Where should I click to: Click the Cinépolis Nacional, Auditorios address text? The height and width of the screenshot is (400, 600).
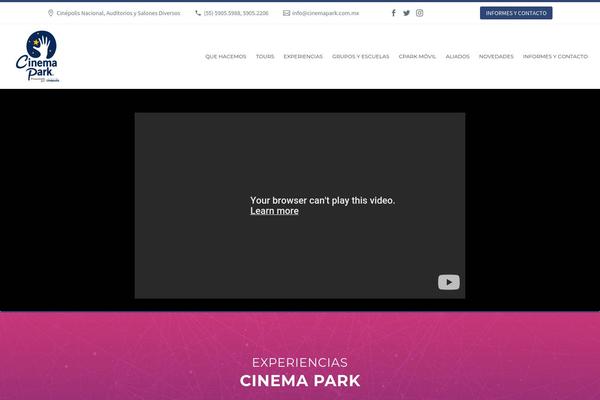pyautogui.click(x=118, y=13)
